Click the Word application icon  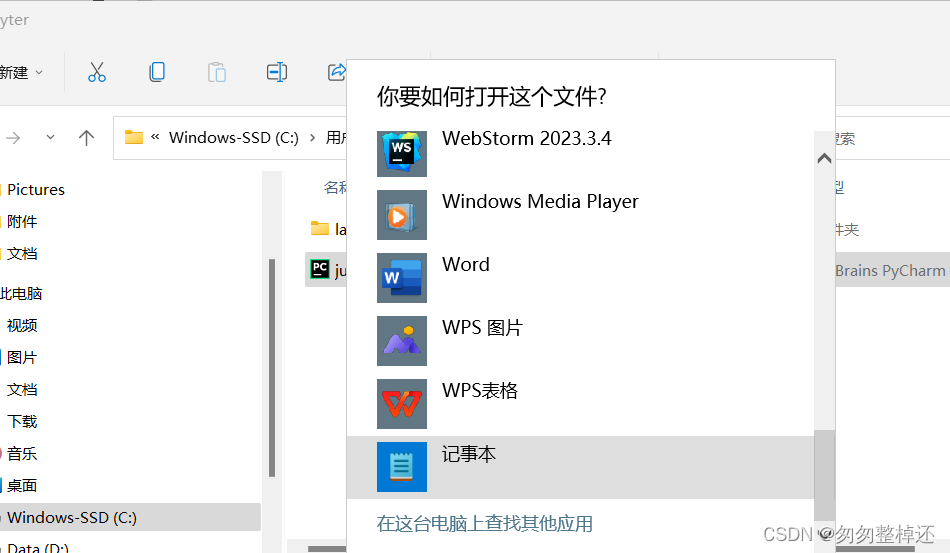(x=402, y=278)
